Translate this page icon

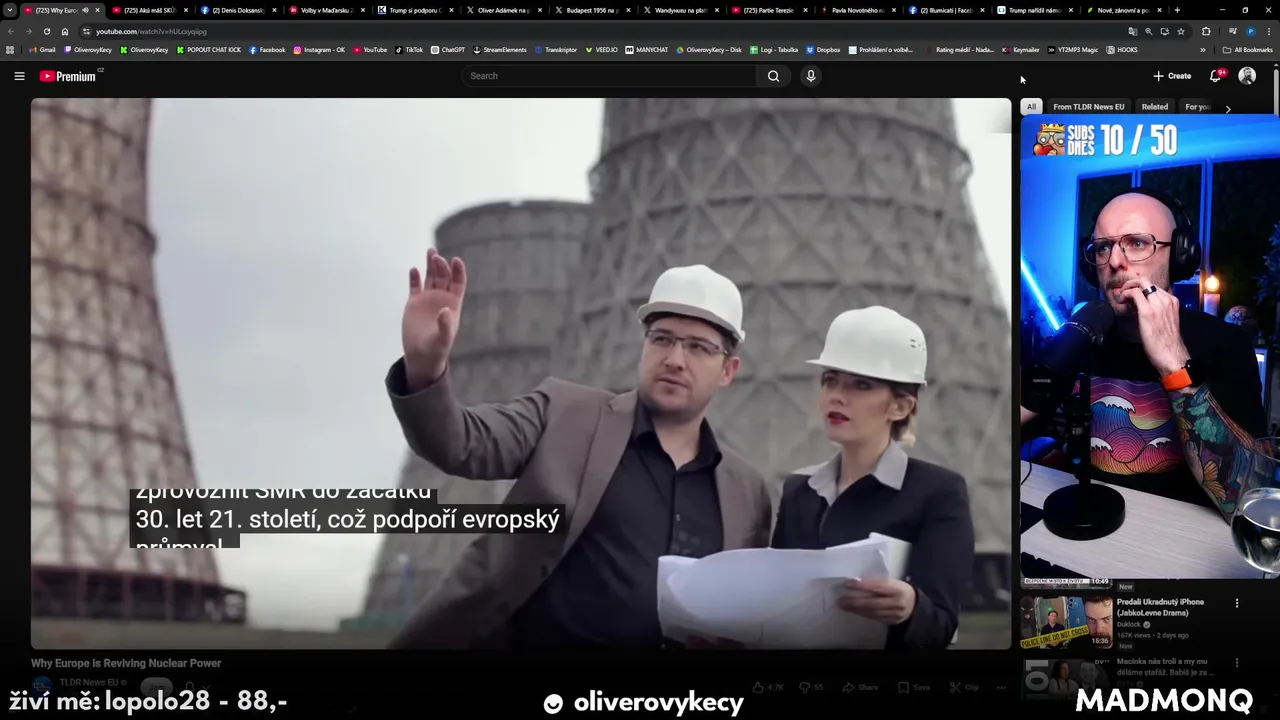1133,31
